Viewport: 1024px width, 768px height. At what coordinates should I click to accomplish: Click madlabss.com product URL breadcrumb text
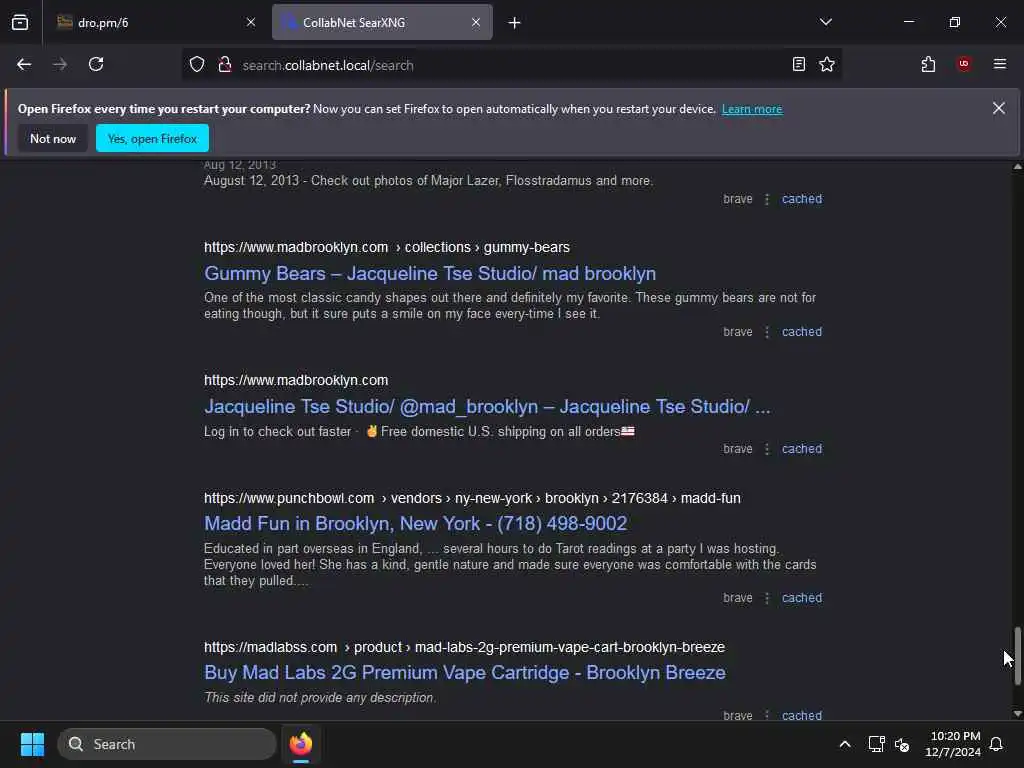(464, 647)
